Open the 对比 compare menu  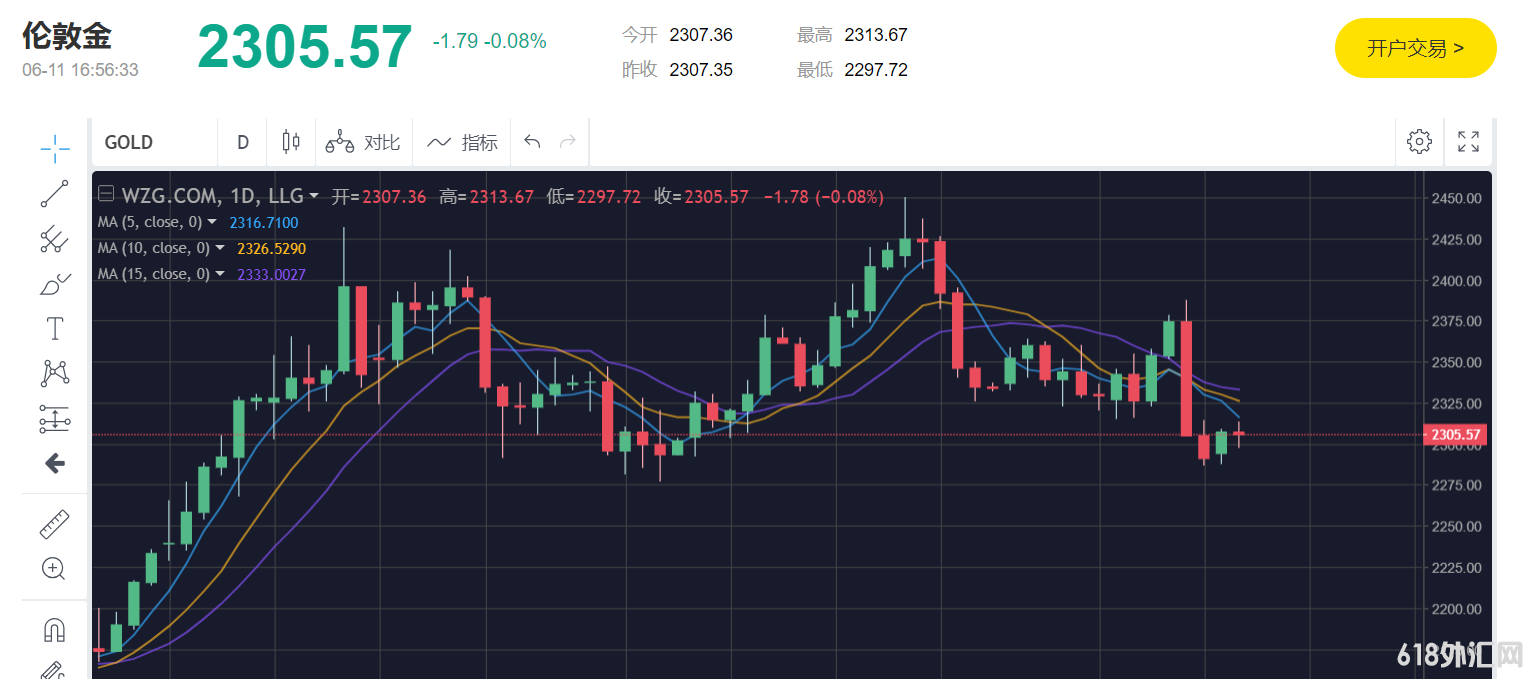pyautogui.click(x=364, y=142)
